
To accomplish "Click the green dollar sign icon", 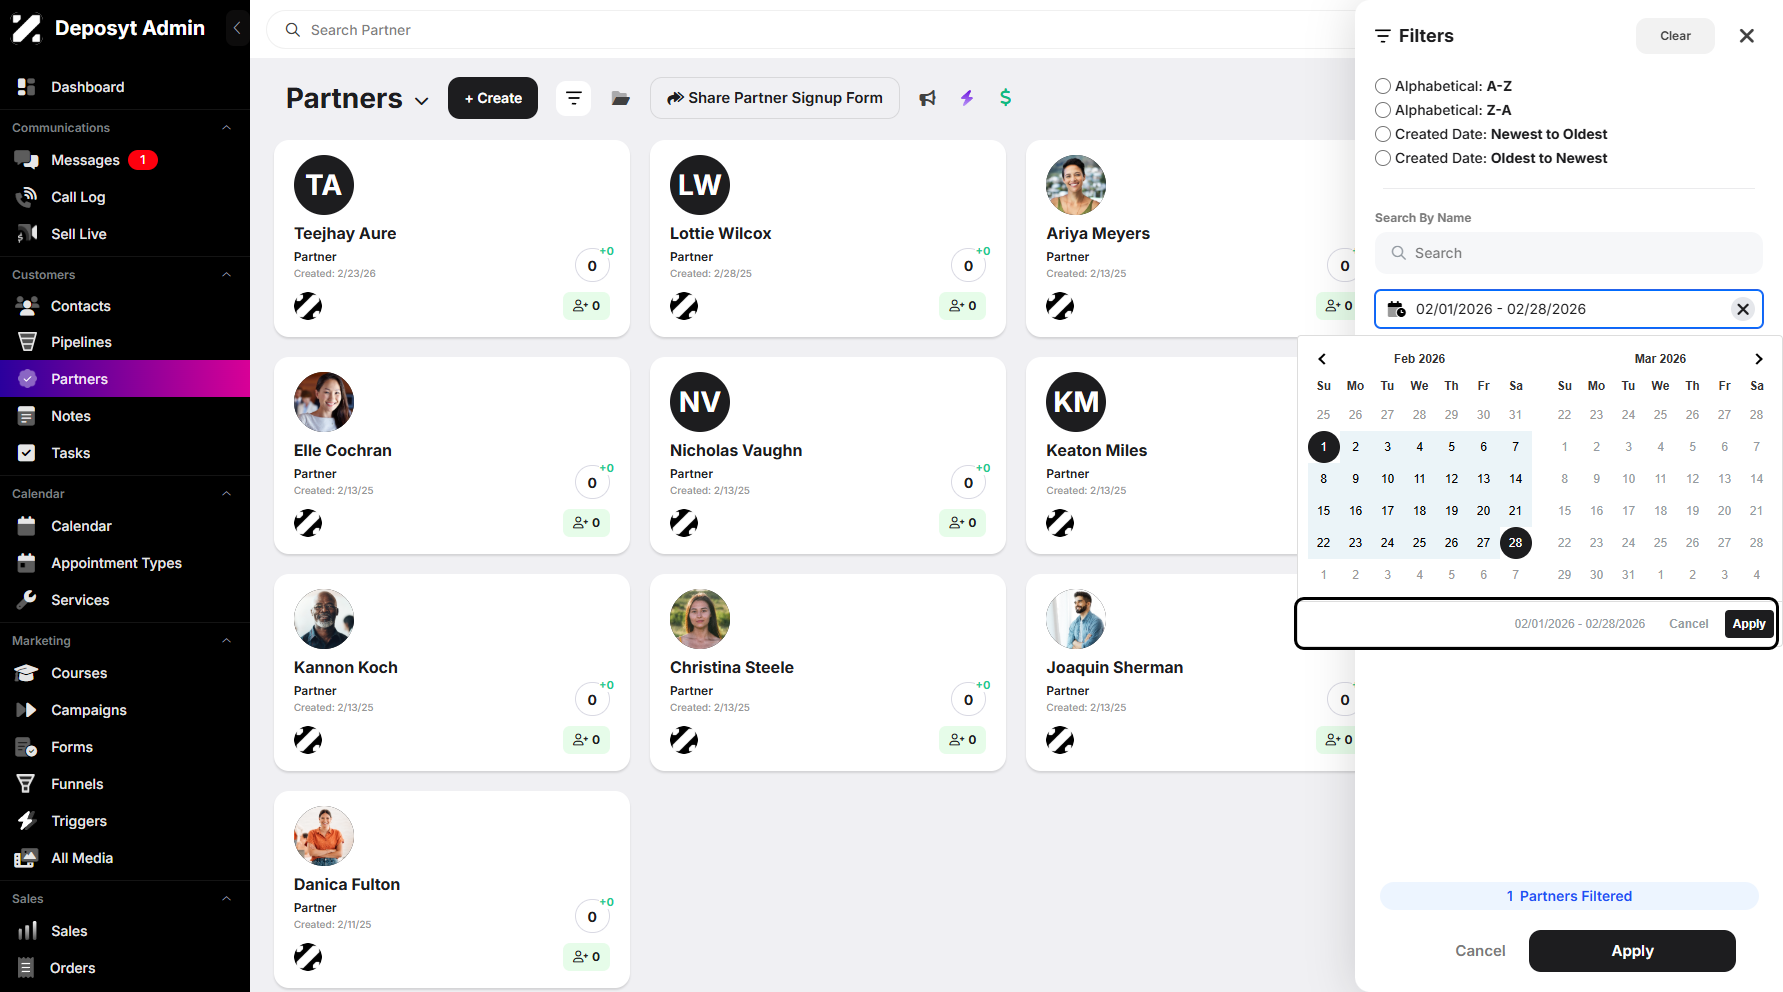I will tap(1006, 97).
